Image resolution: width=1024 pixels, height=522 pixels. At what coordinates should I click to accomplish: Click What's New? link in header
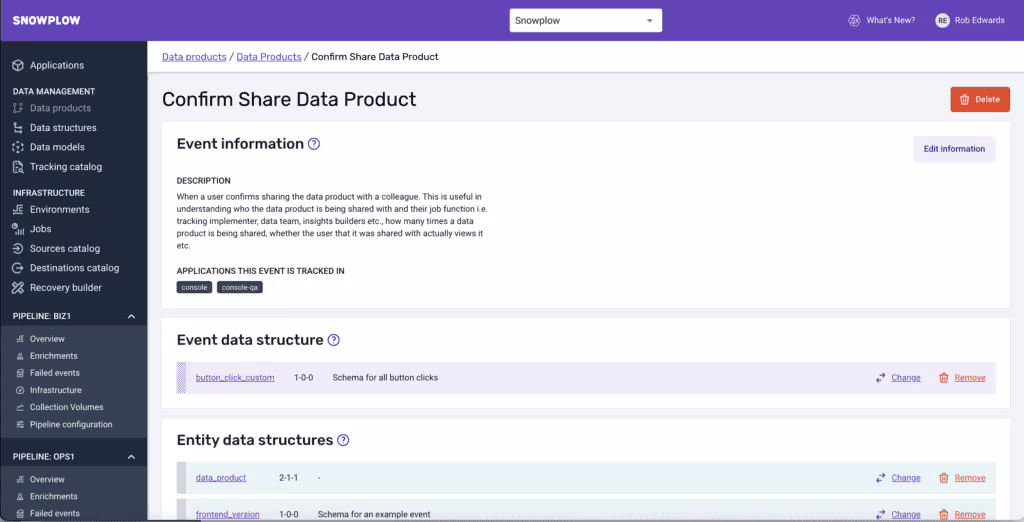tap(891, 20)
